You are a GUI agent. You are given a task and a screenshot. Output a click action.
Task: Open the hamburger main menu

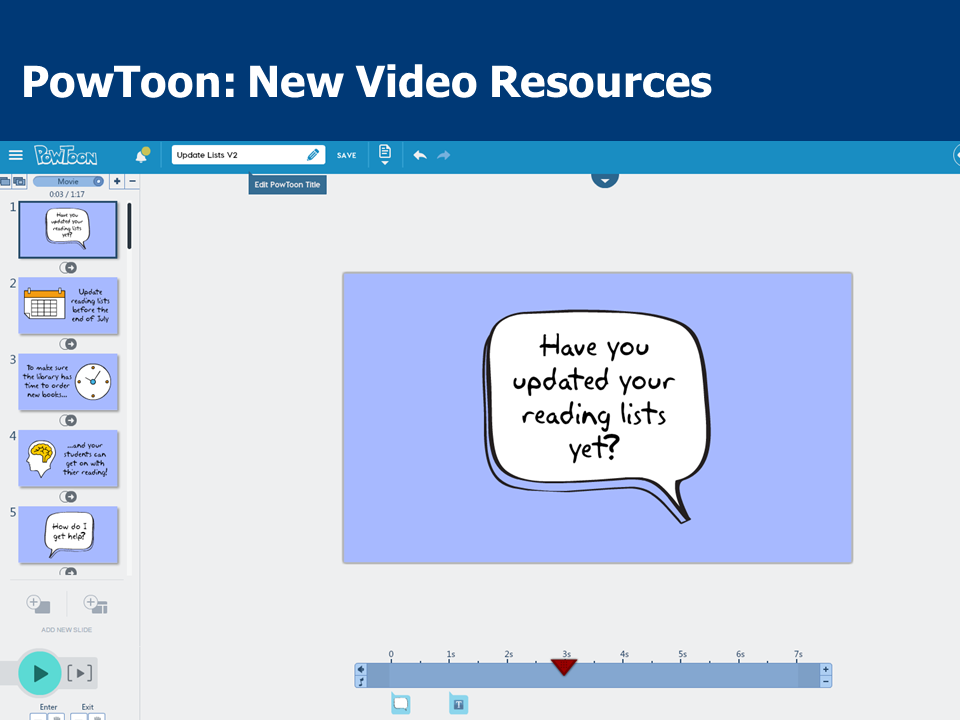tap(15, 155)
